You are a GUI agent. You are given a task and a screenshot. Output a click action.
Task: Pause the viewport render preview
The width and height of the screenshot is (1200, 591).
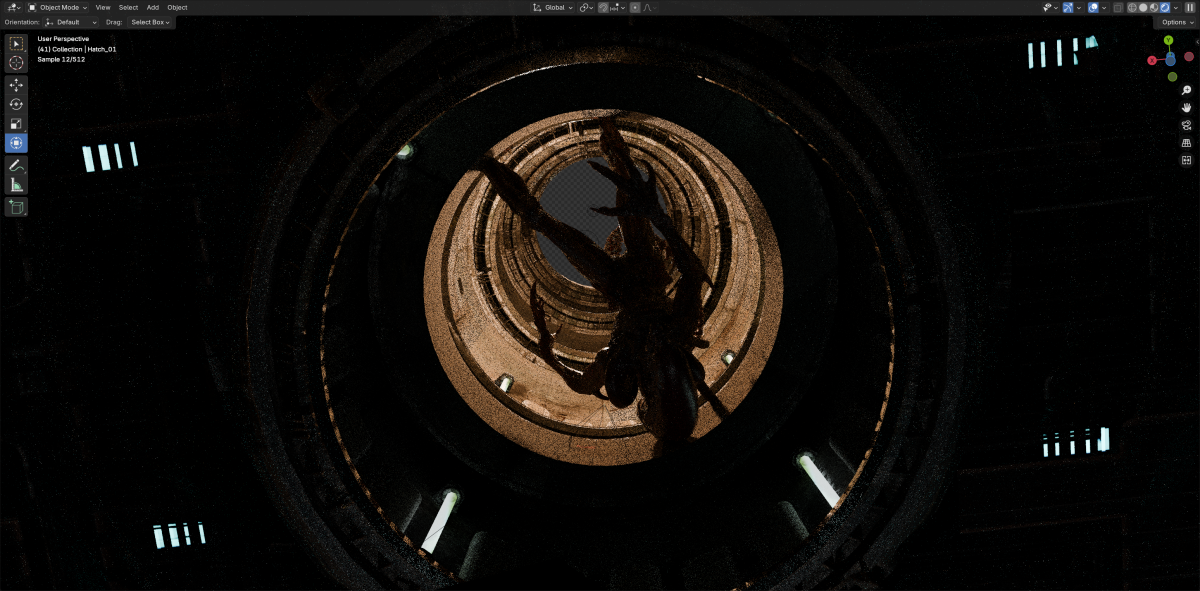[1189, 7]
